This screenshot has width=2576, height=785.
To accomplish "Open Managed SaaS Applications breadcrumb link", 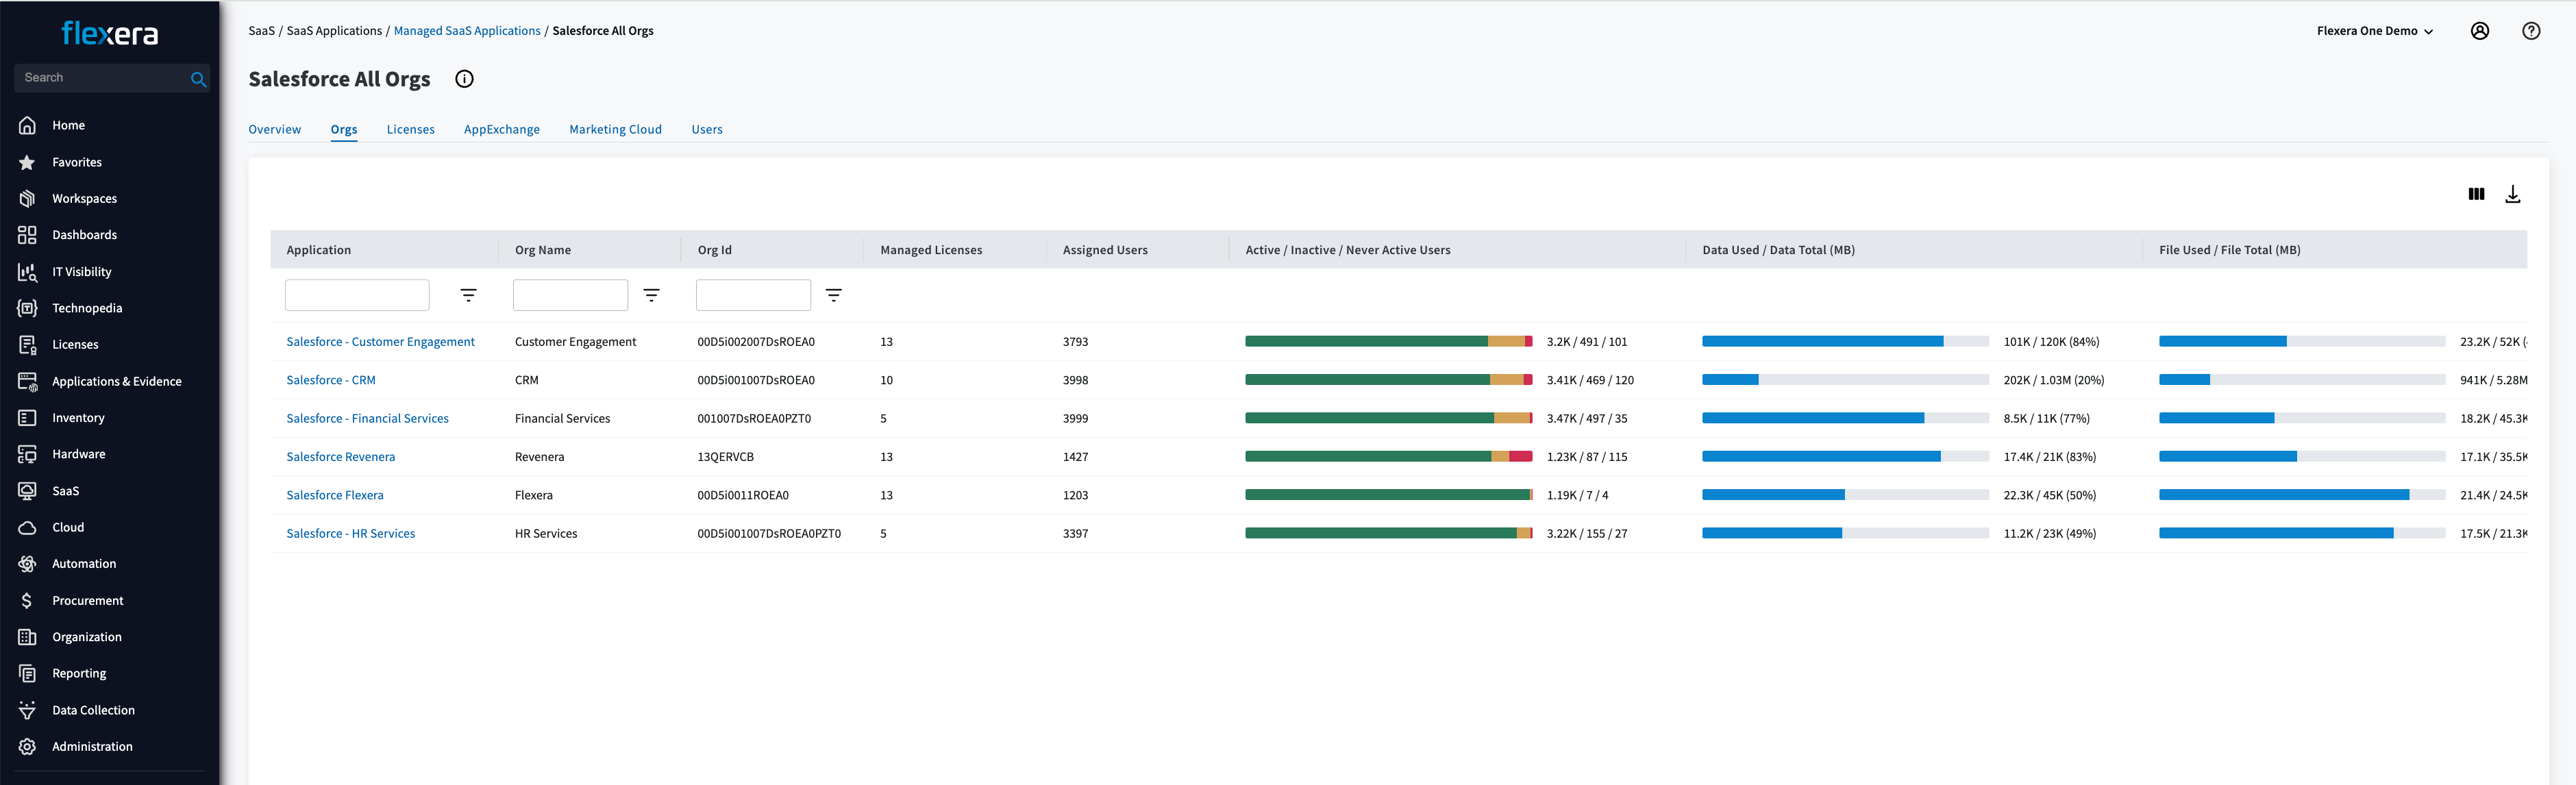I will [x=467, y=31].
